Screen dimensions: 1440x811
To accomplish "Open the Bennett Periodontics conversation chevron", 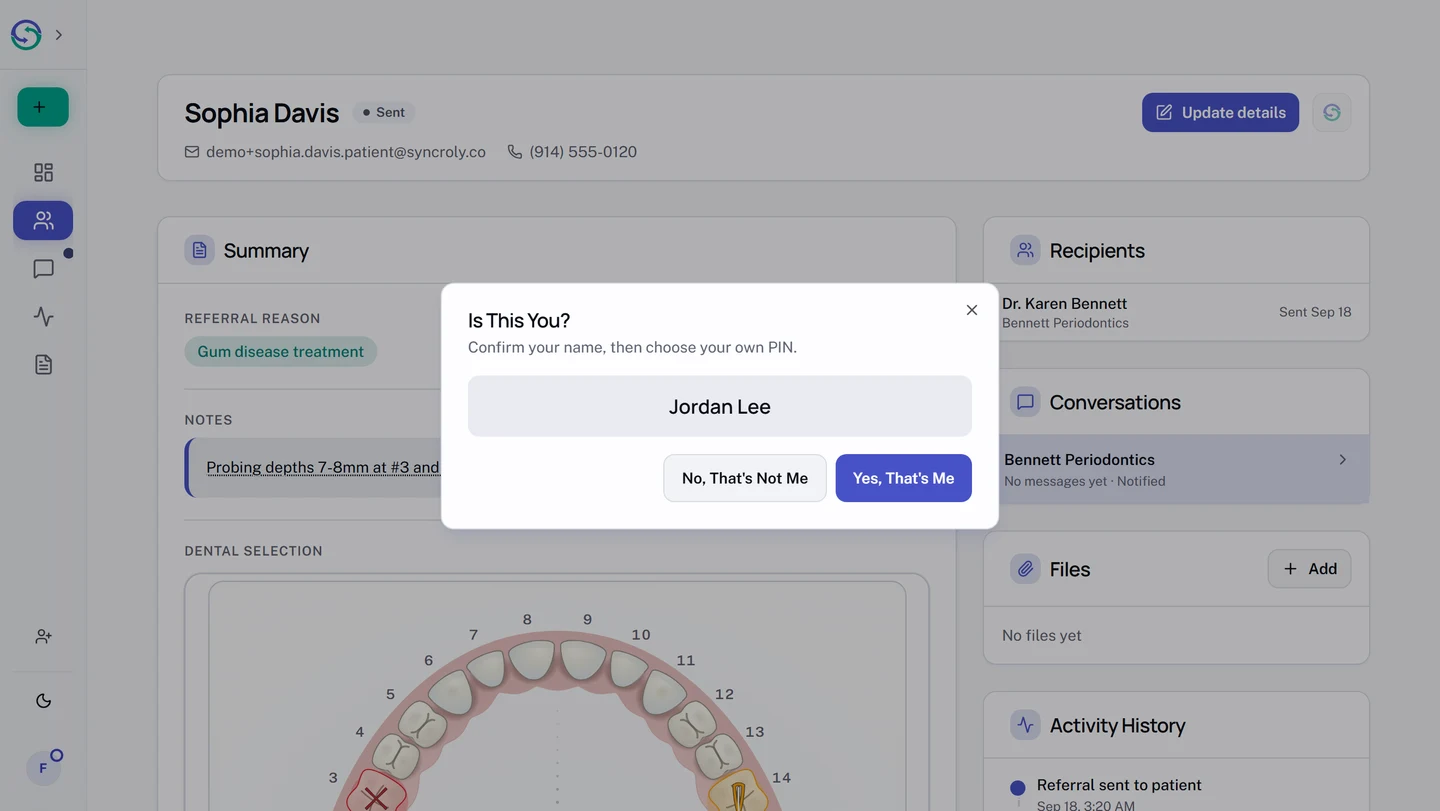I will point(1343,460).
